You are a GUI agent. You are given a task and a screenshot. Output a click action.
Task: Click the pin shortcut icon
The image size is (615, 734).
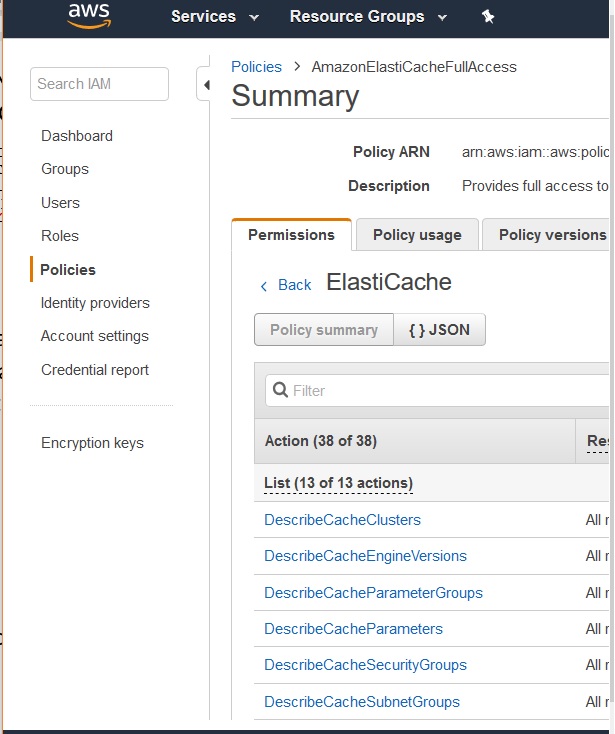pyautogui.click(x=488, y=17)
